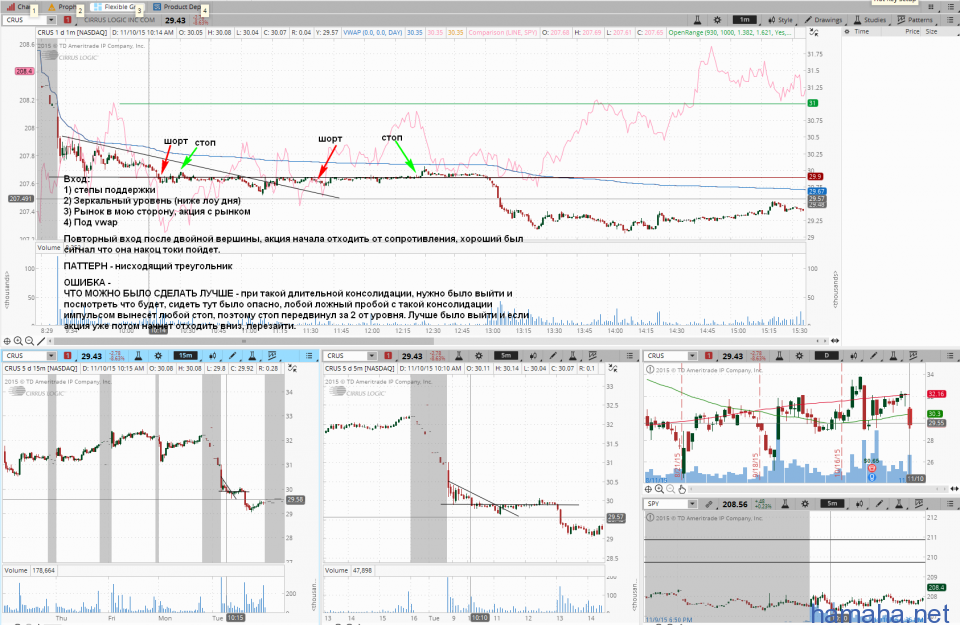
Task: Open Time and Sales column settings gear
Action: (847, 31)
